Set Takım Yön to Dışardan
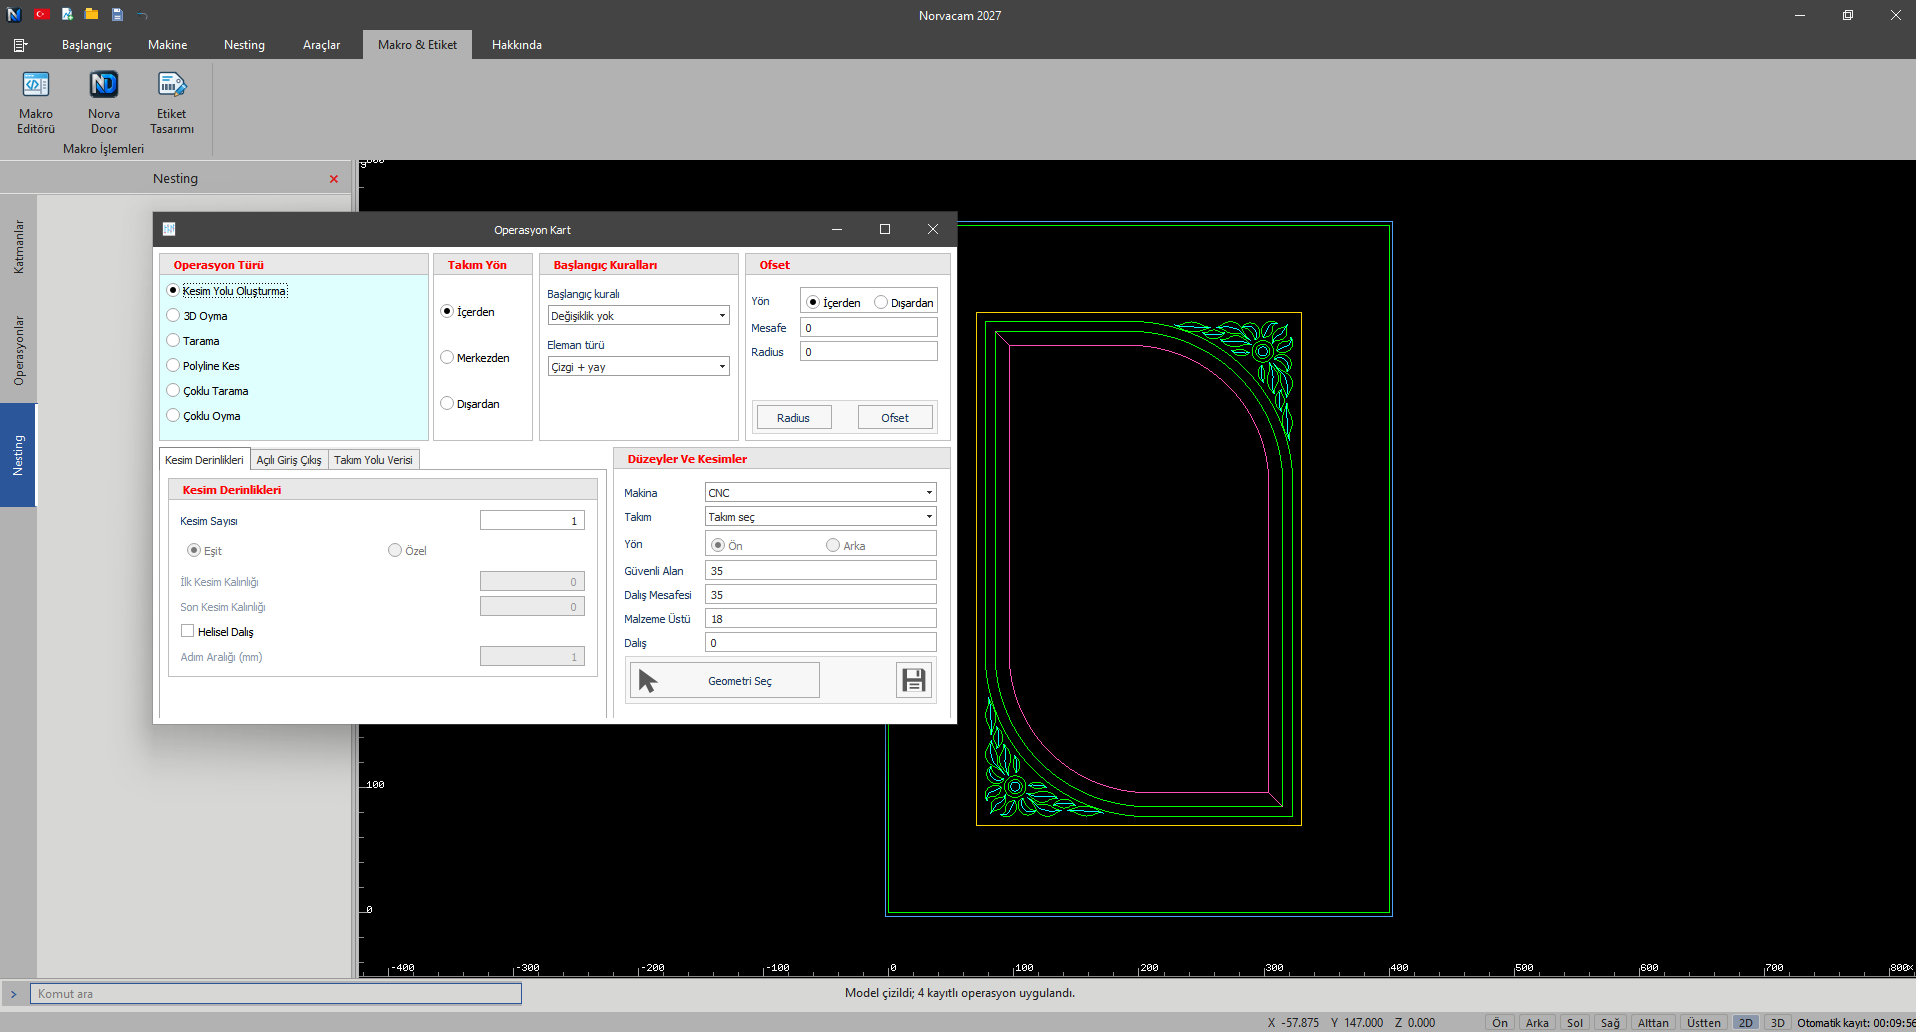Image resolution: width=1916 pixels, height=1032 pixels. (470, 404)
